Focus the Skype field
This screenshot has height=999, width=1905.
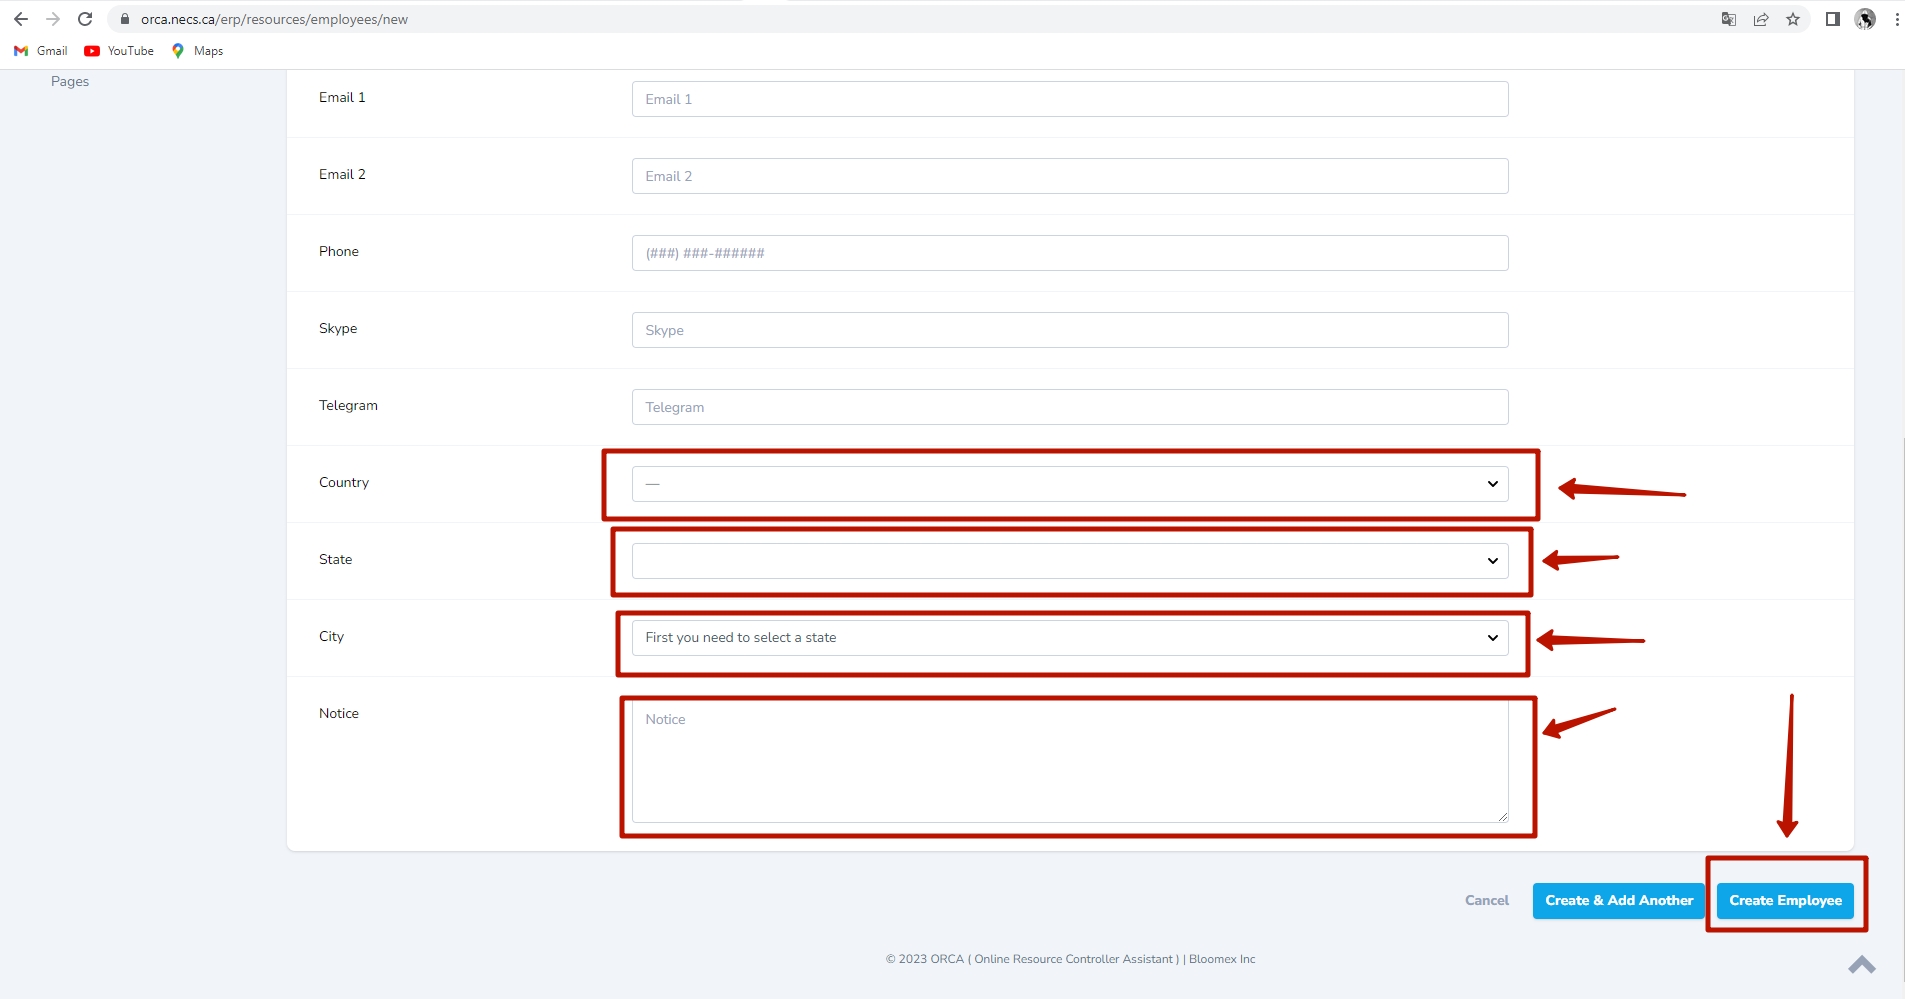pos(1070,330)
